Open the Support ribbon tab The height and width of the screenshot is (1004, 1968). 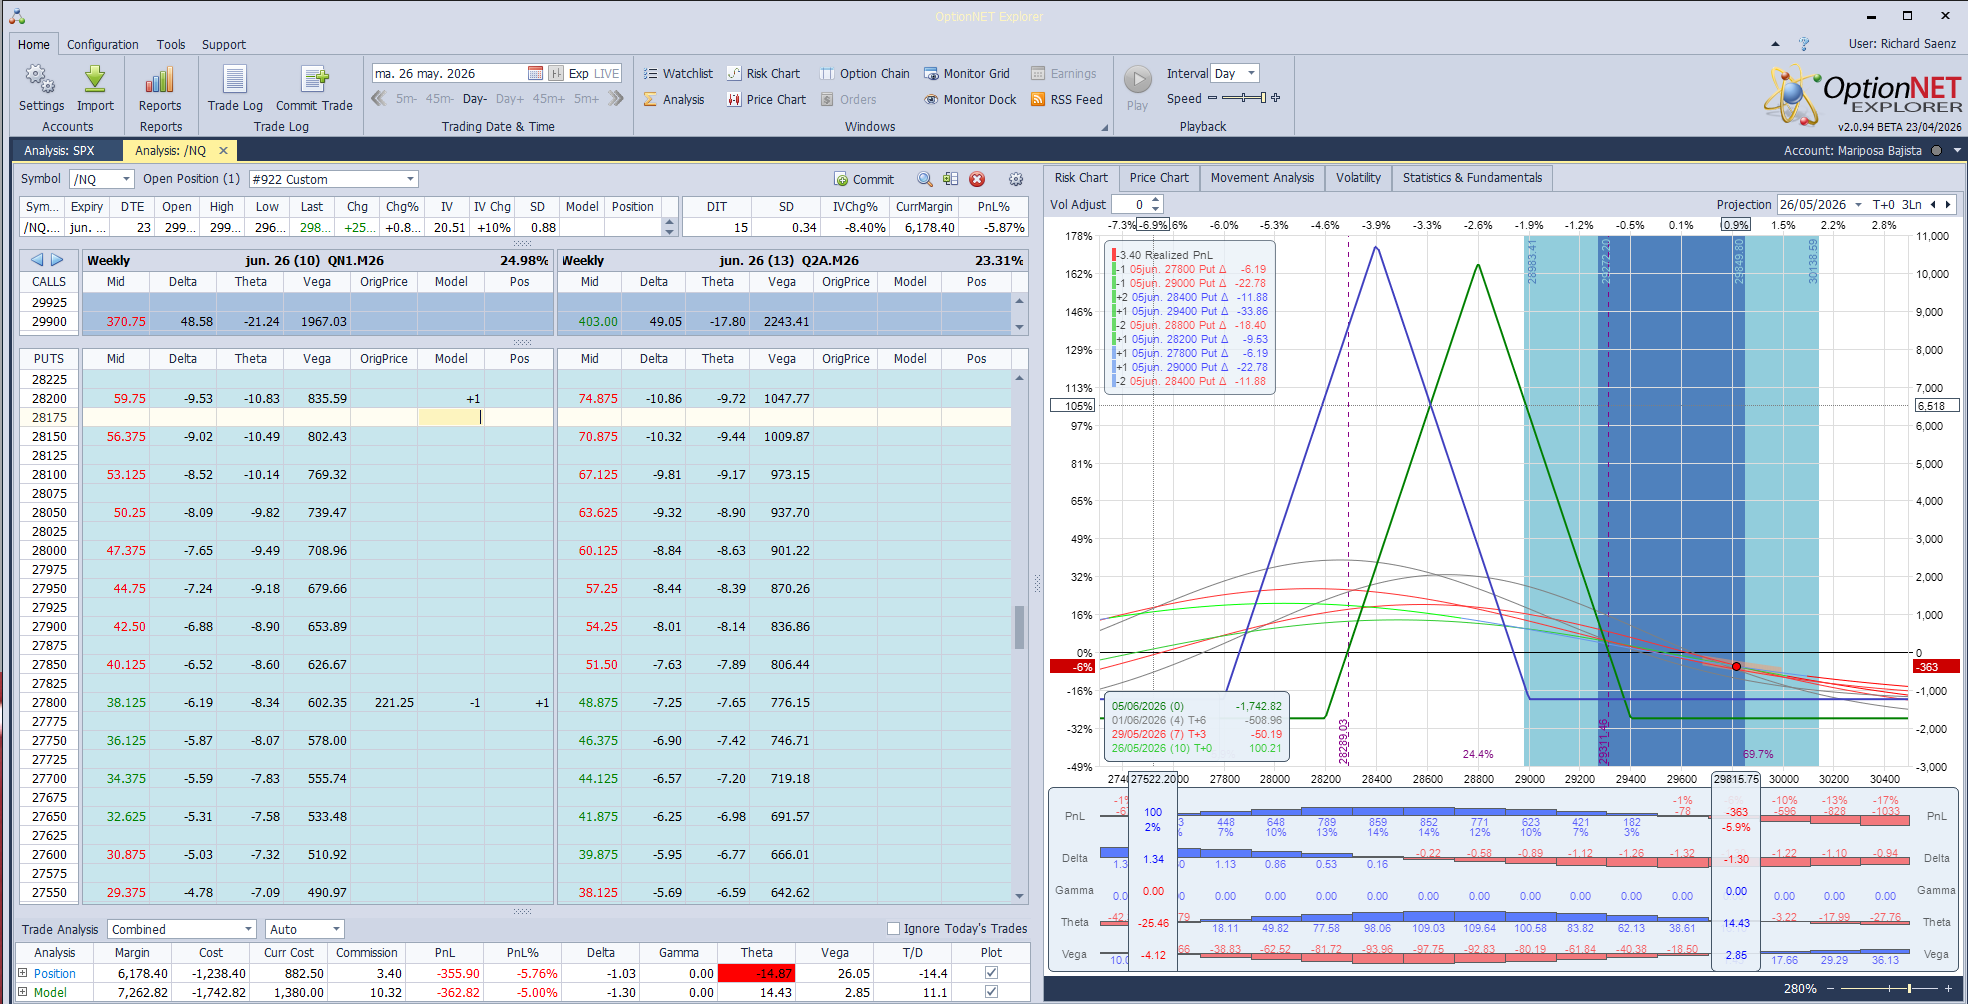point(224,44)
